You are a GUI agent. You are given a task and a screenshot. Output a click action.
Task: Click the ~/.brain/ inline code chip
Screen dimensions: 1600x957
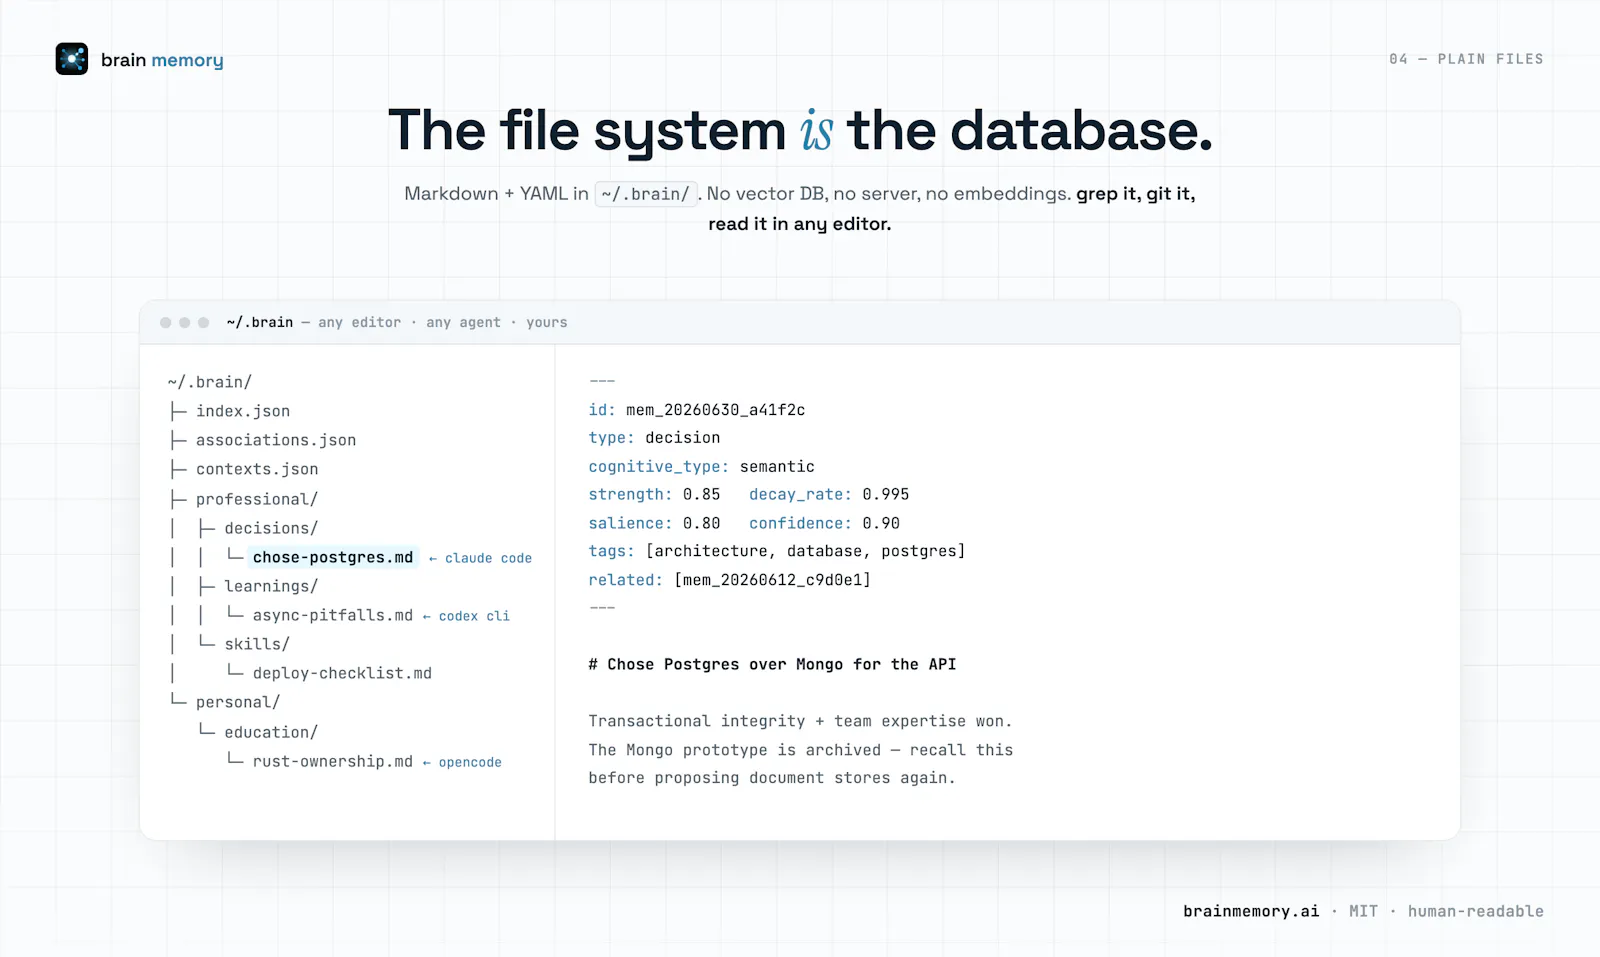coord(645,194)
